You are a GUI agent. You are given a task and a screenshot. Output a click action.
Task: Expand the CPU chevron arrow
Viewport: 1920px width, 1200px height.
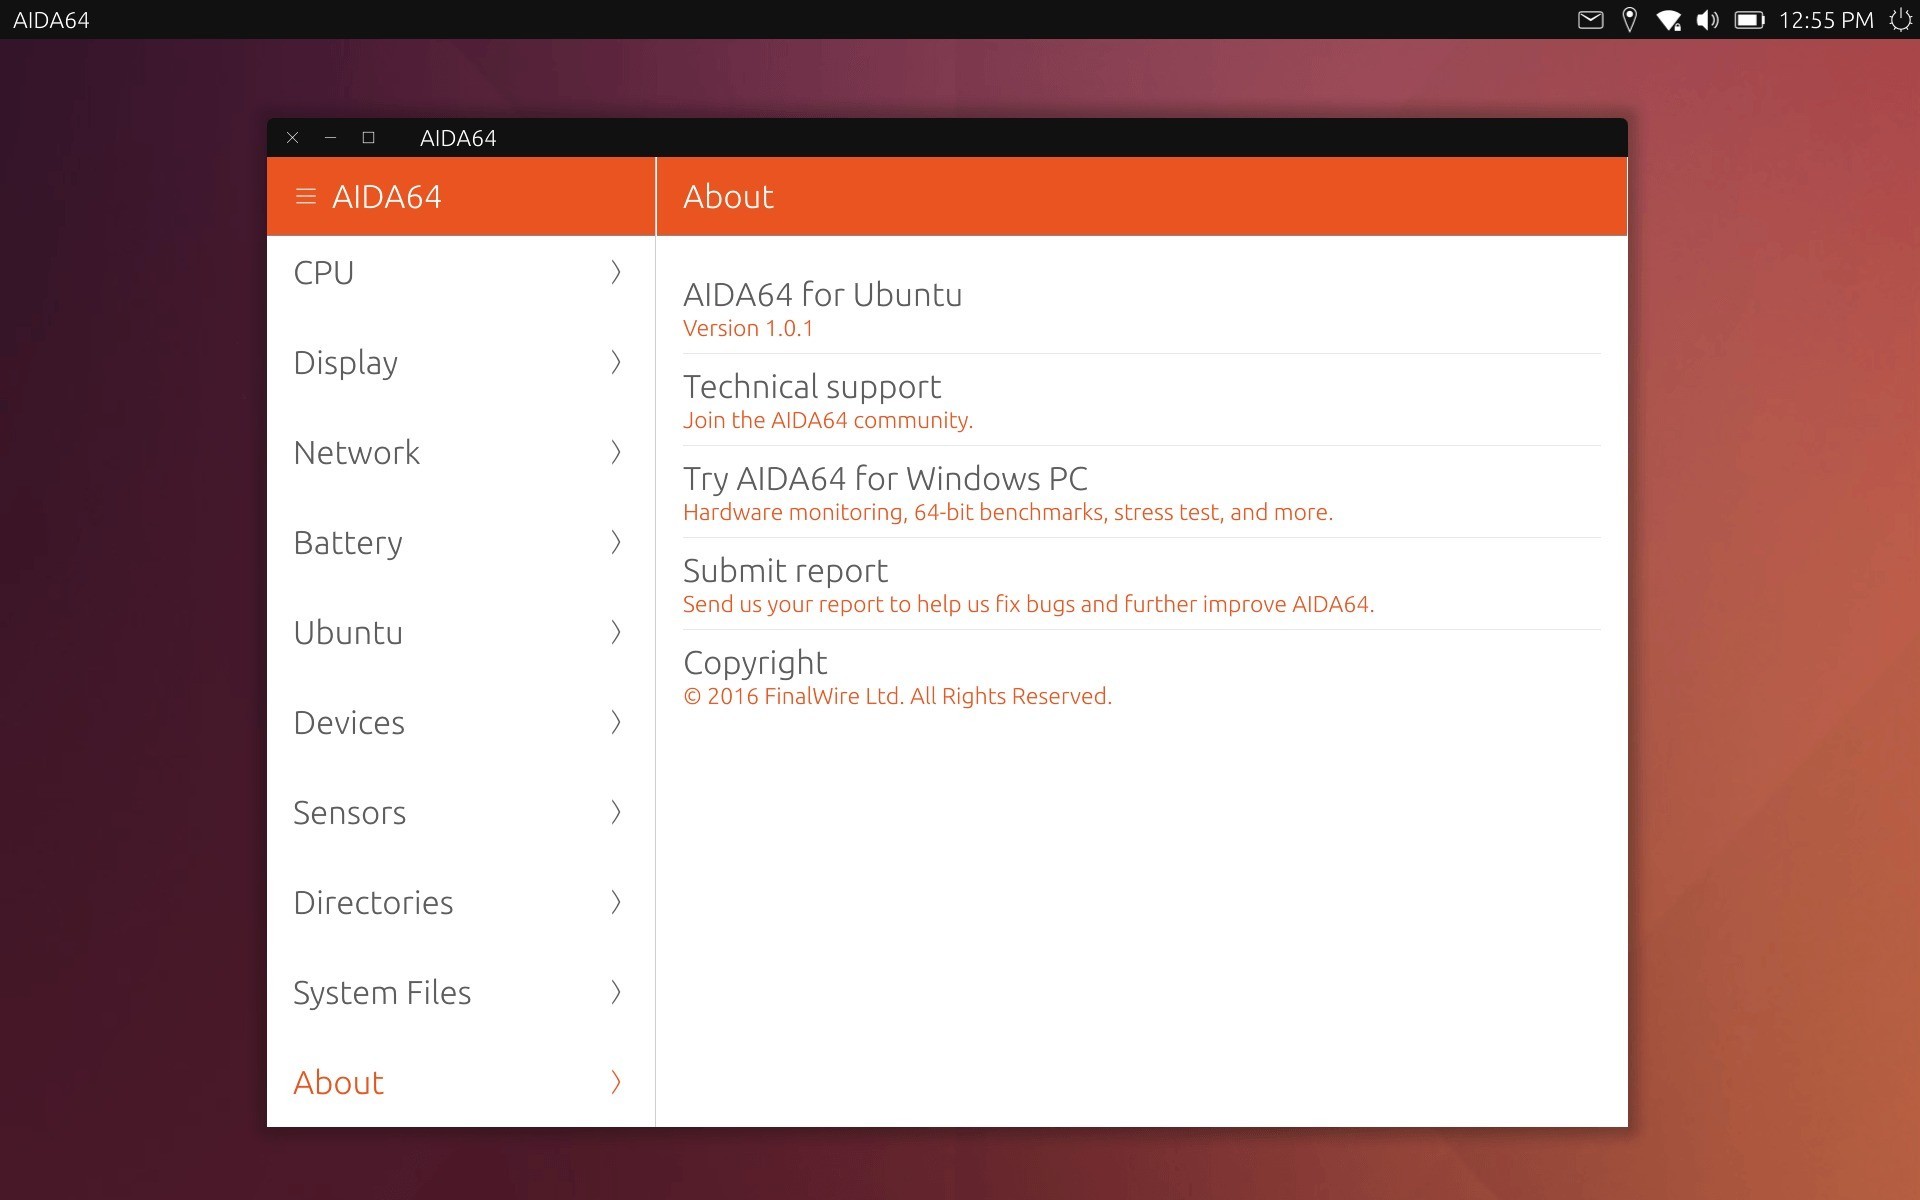tap(616, 272)
